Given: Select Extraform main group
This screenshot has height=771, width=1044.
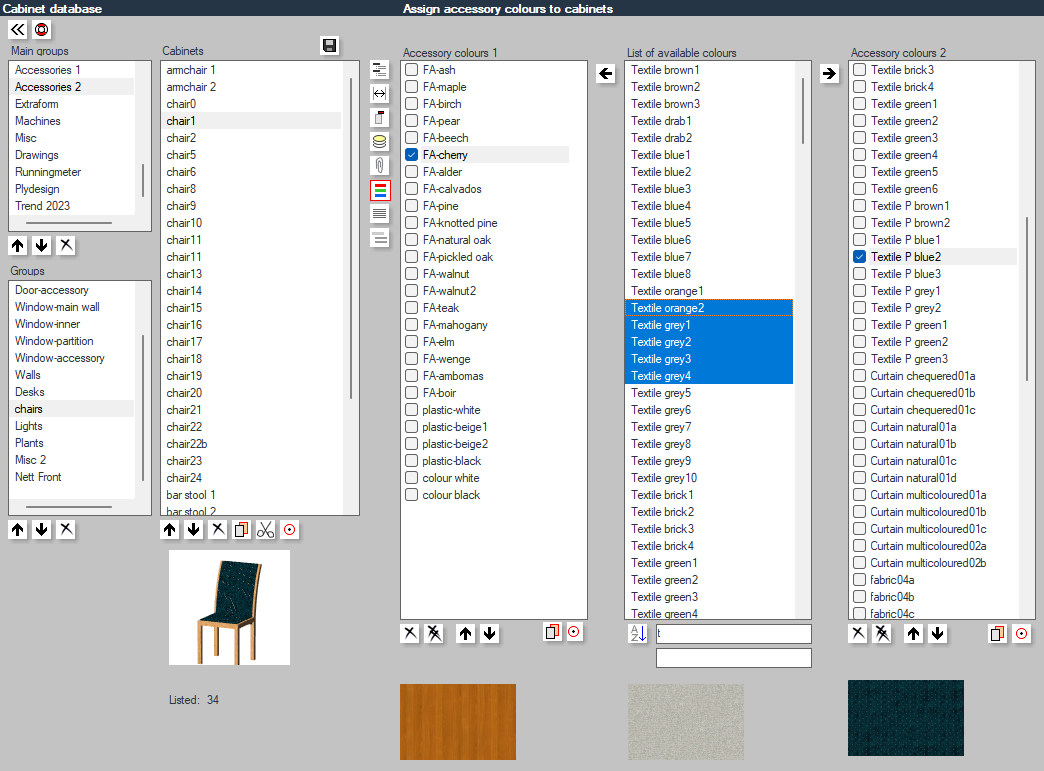Looking at the screenshot, I should [x=71, y=104].
